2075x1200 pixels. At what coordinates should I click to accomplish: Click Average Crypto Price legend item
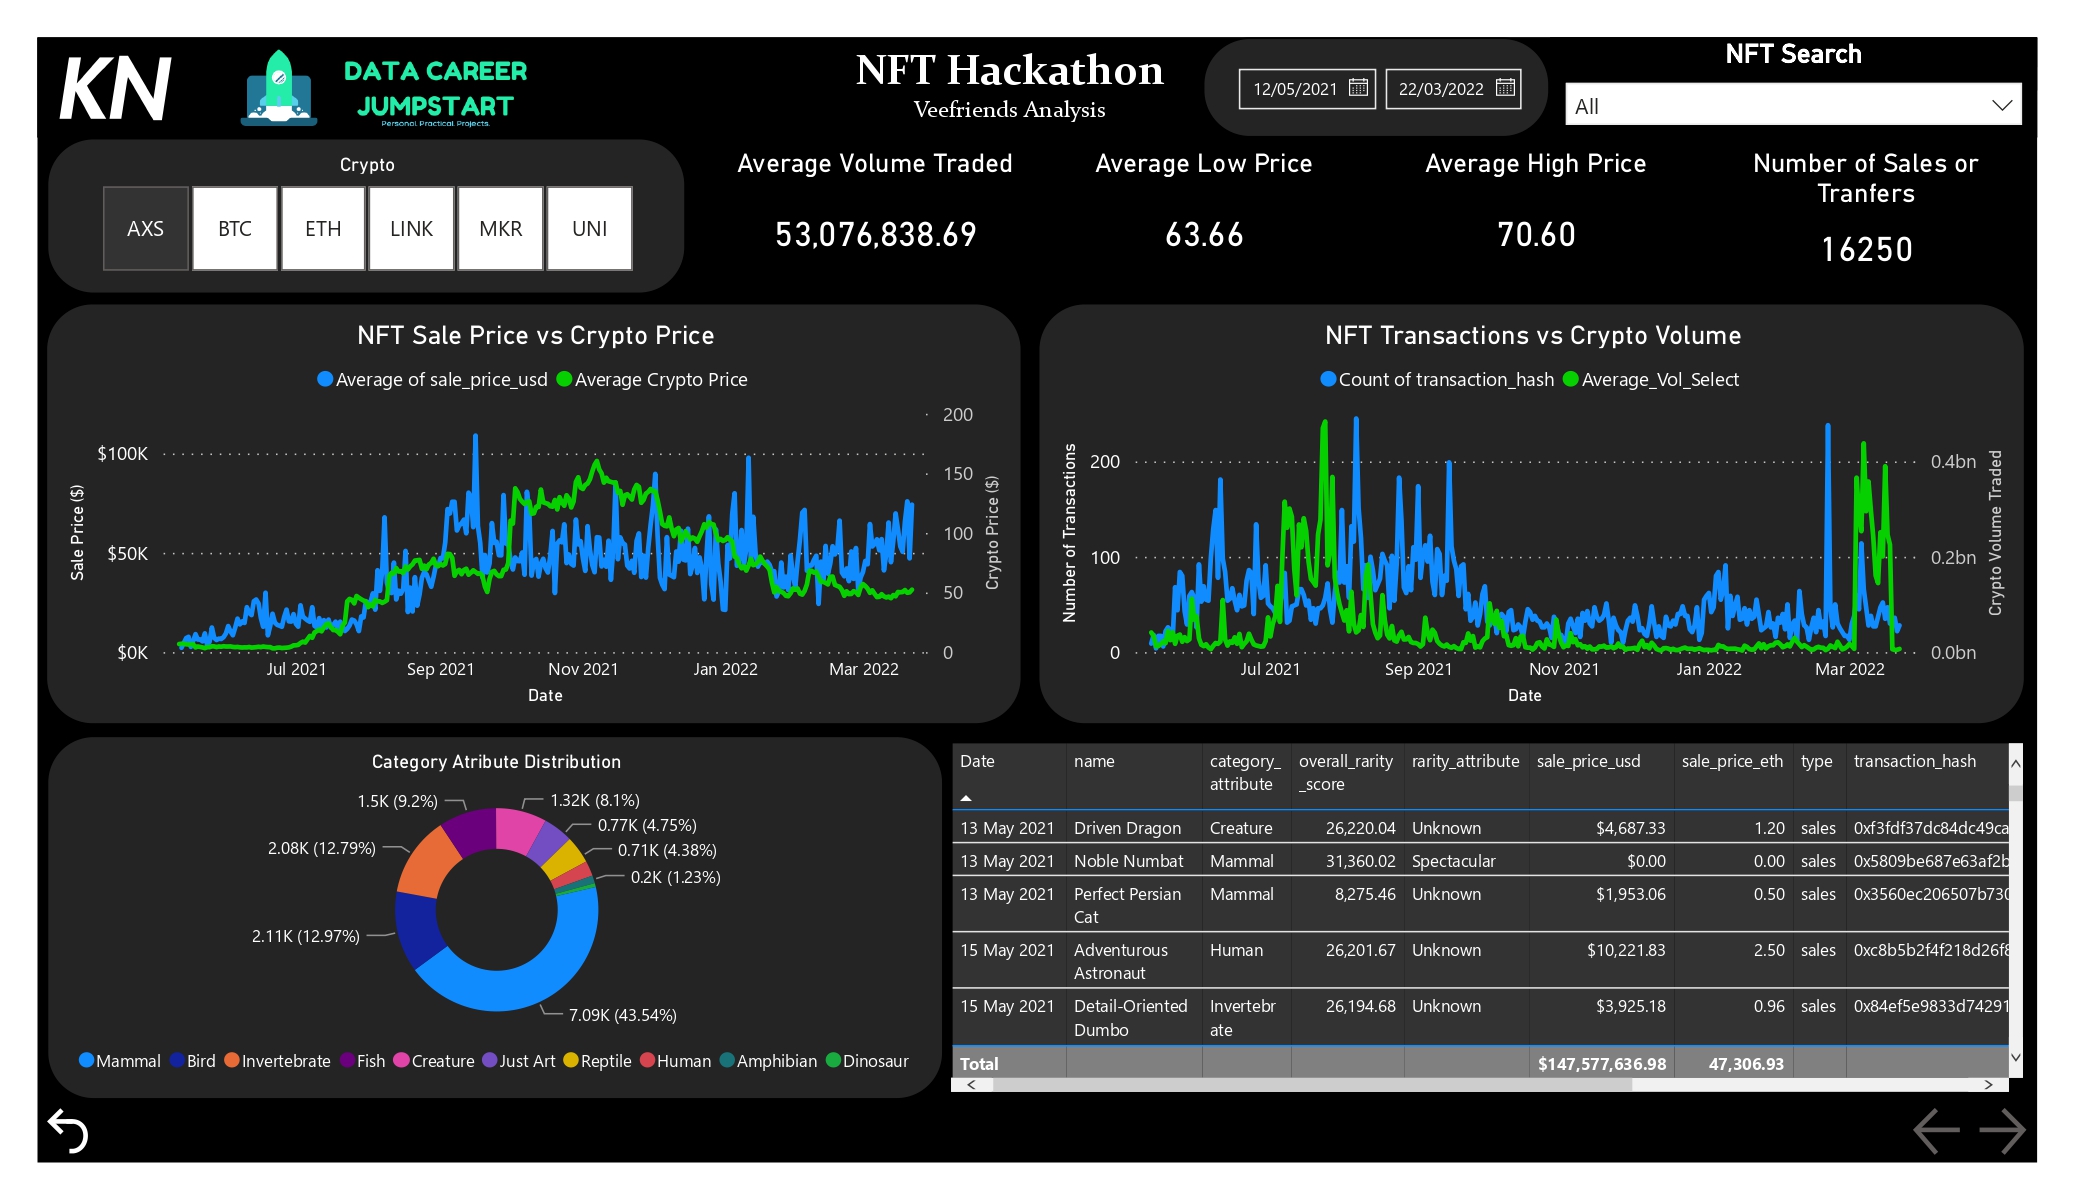[652, 379]
